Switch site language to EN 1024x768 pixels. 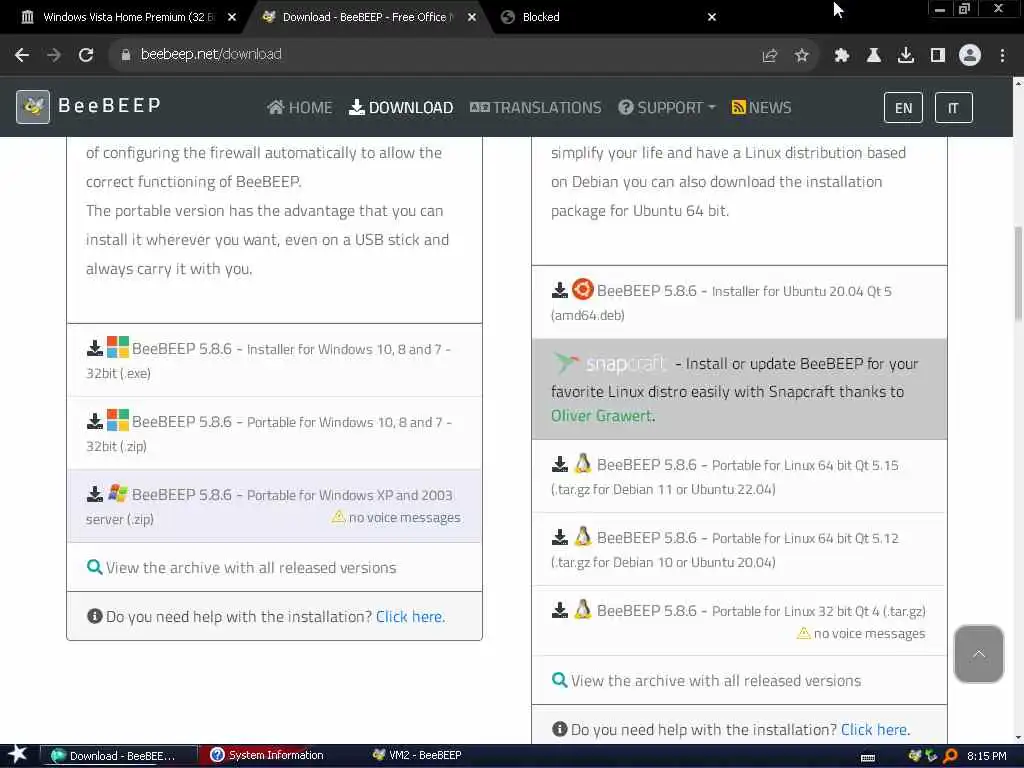click(x=903, y=108)
